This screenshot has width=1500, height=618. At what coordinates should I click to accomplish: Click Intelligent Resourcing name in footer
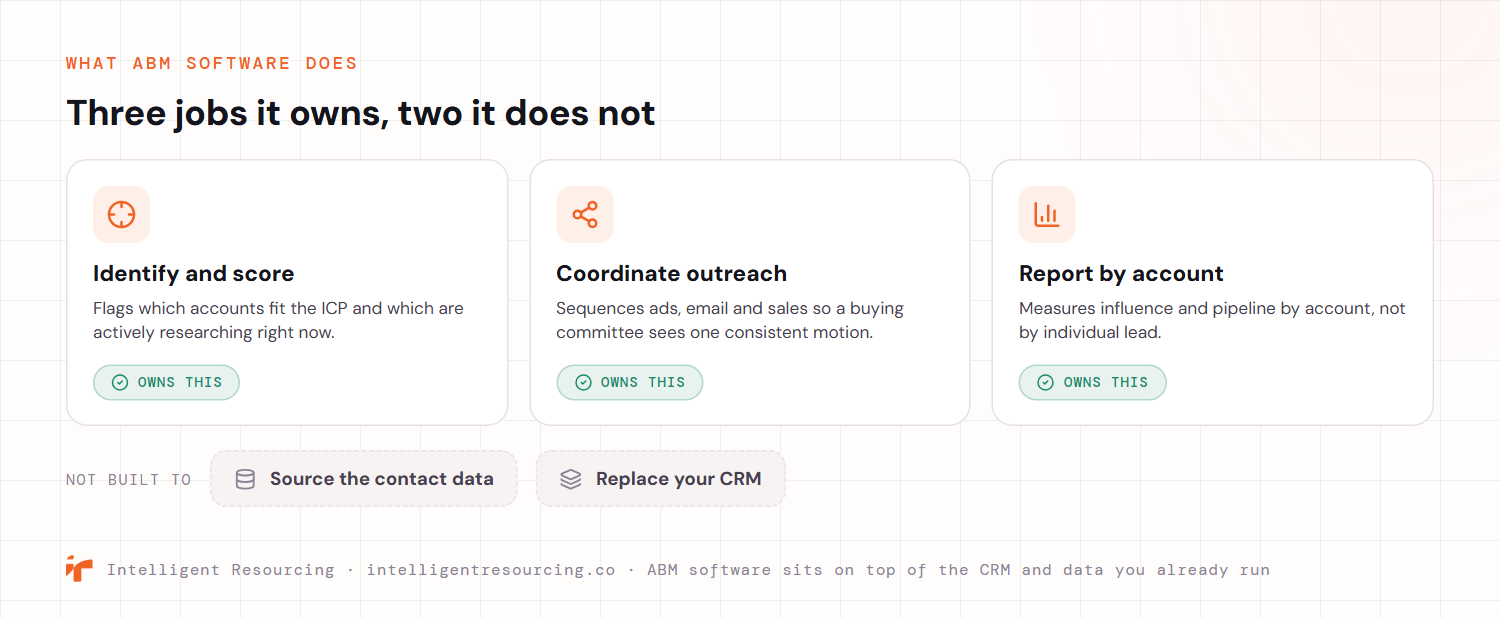click(221, 570)
